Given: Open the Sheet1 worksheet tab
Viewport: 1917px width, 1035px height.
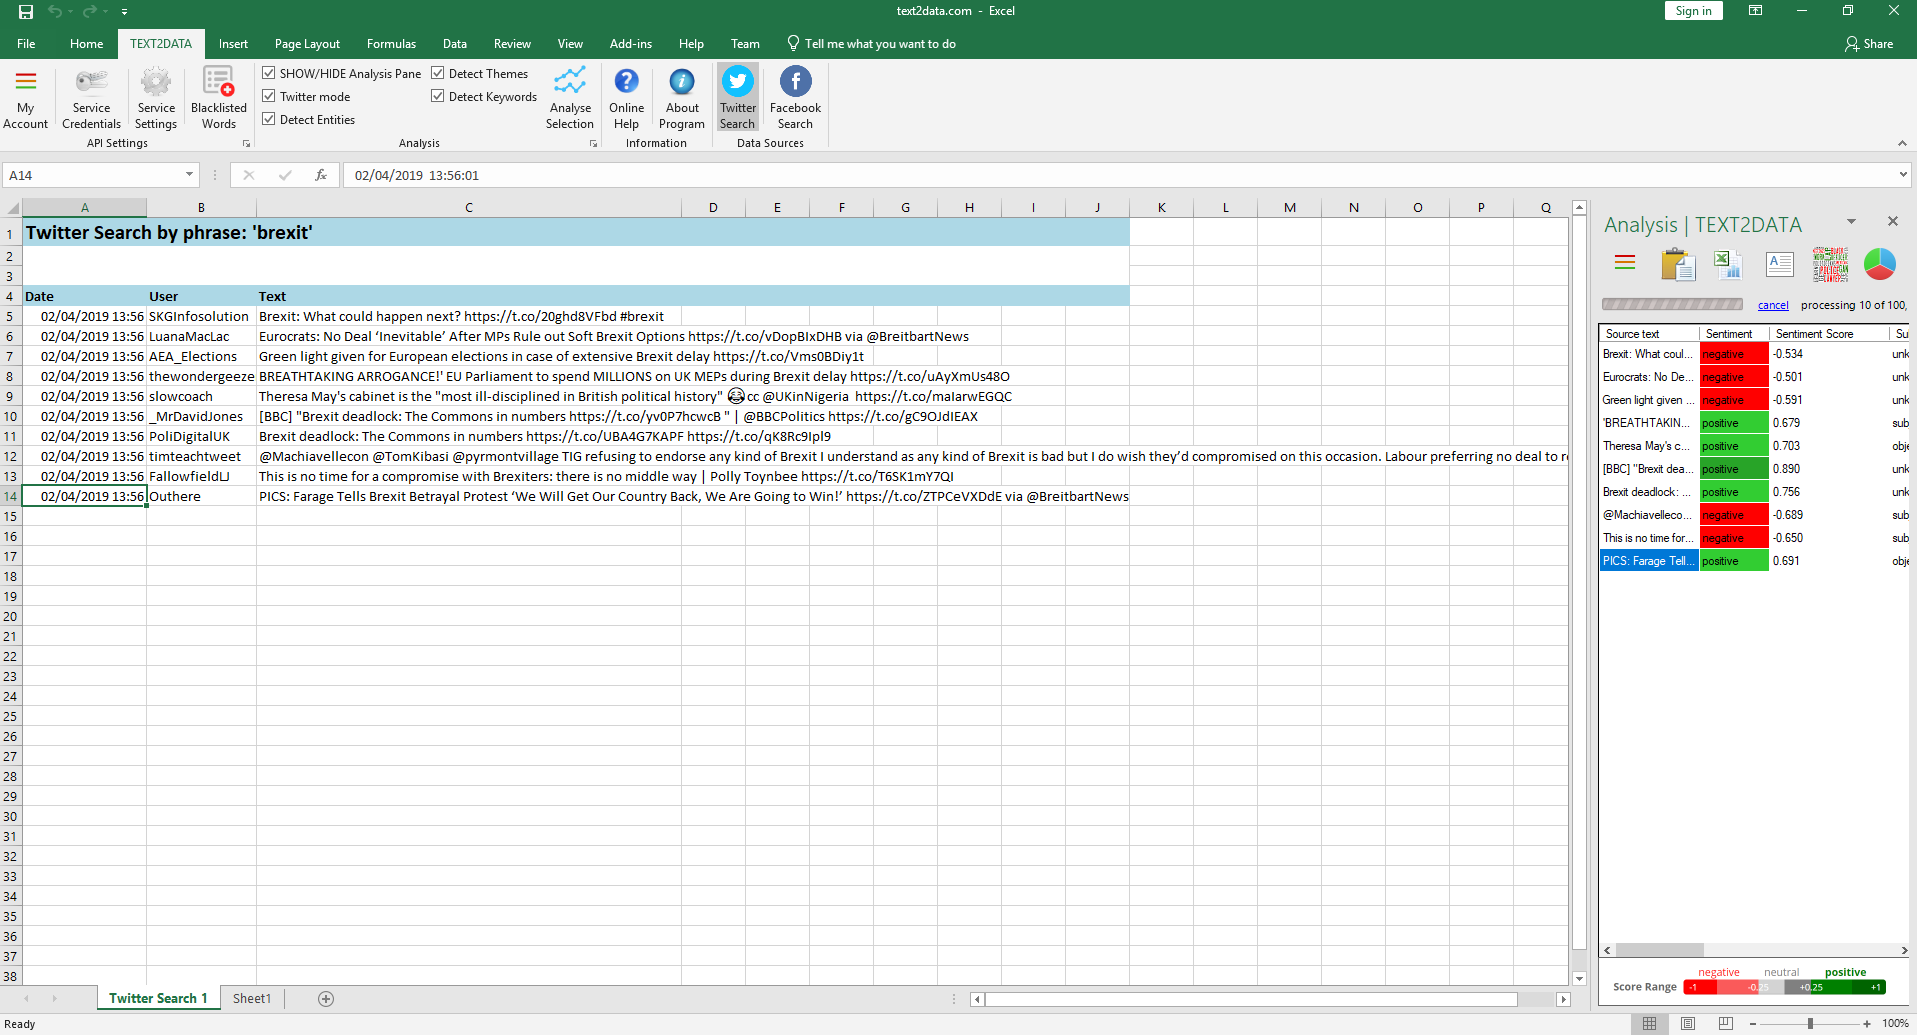Looking at the screenshot, I should click(x=252, y=998).
